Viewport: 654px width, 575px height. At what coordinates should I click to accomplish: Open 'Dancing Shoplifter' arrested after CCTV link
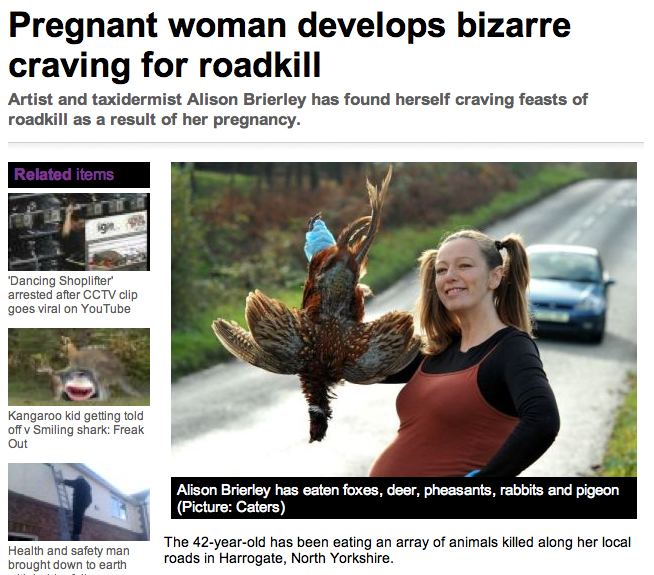[73, 295]
